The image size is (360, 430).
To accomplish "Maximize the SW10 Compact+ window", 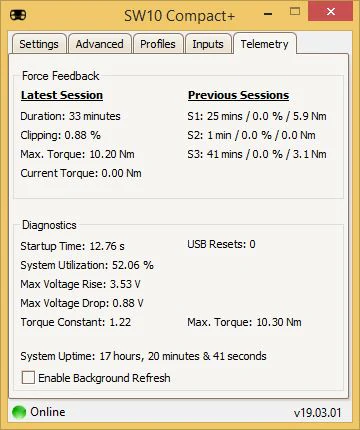I will click(x=295, y=12).
